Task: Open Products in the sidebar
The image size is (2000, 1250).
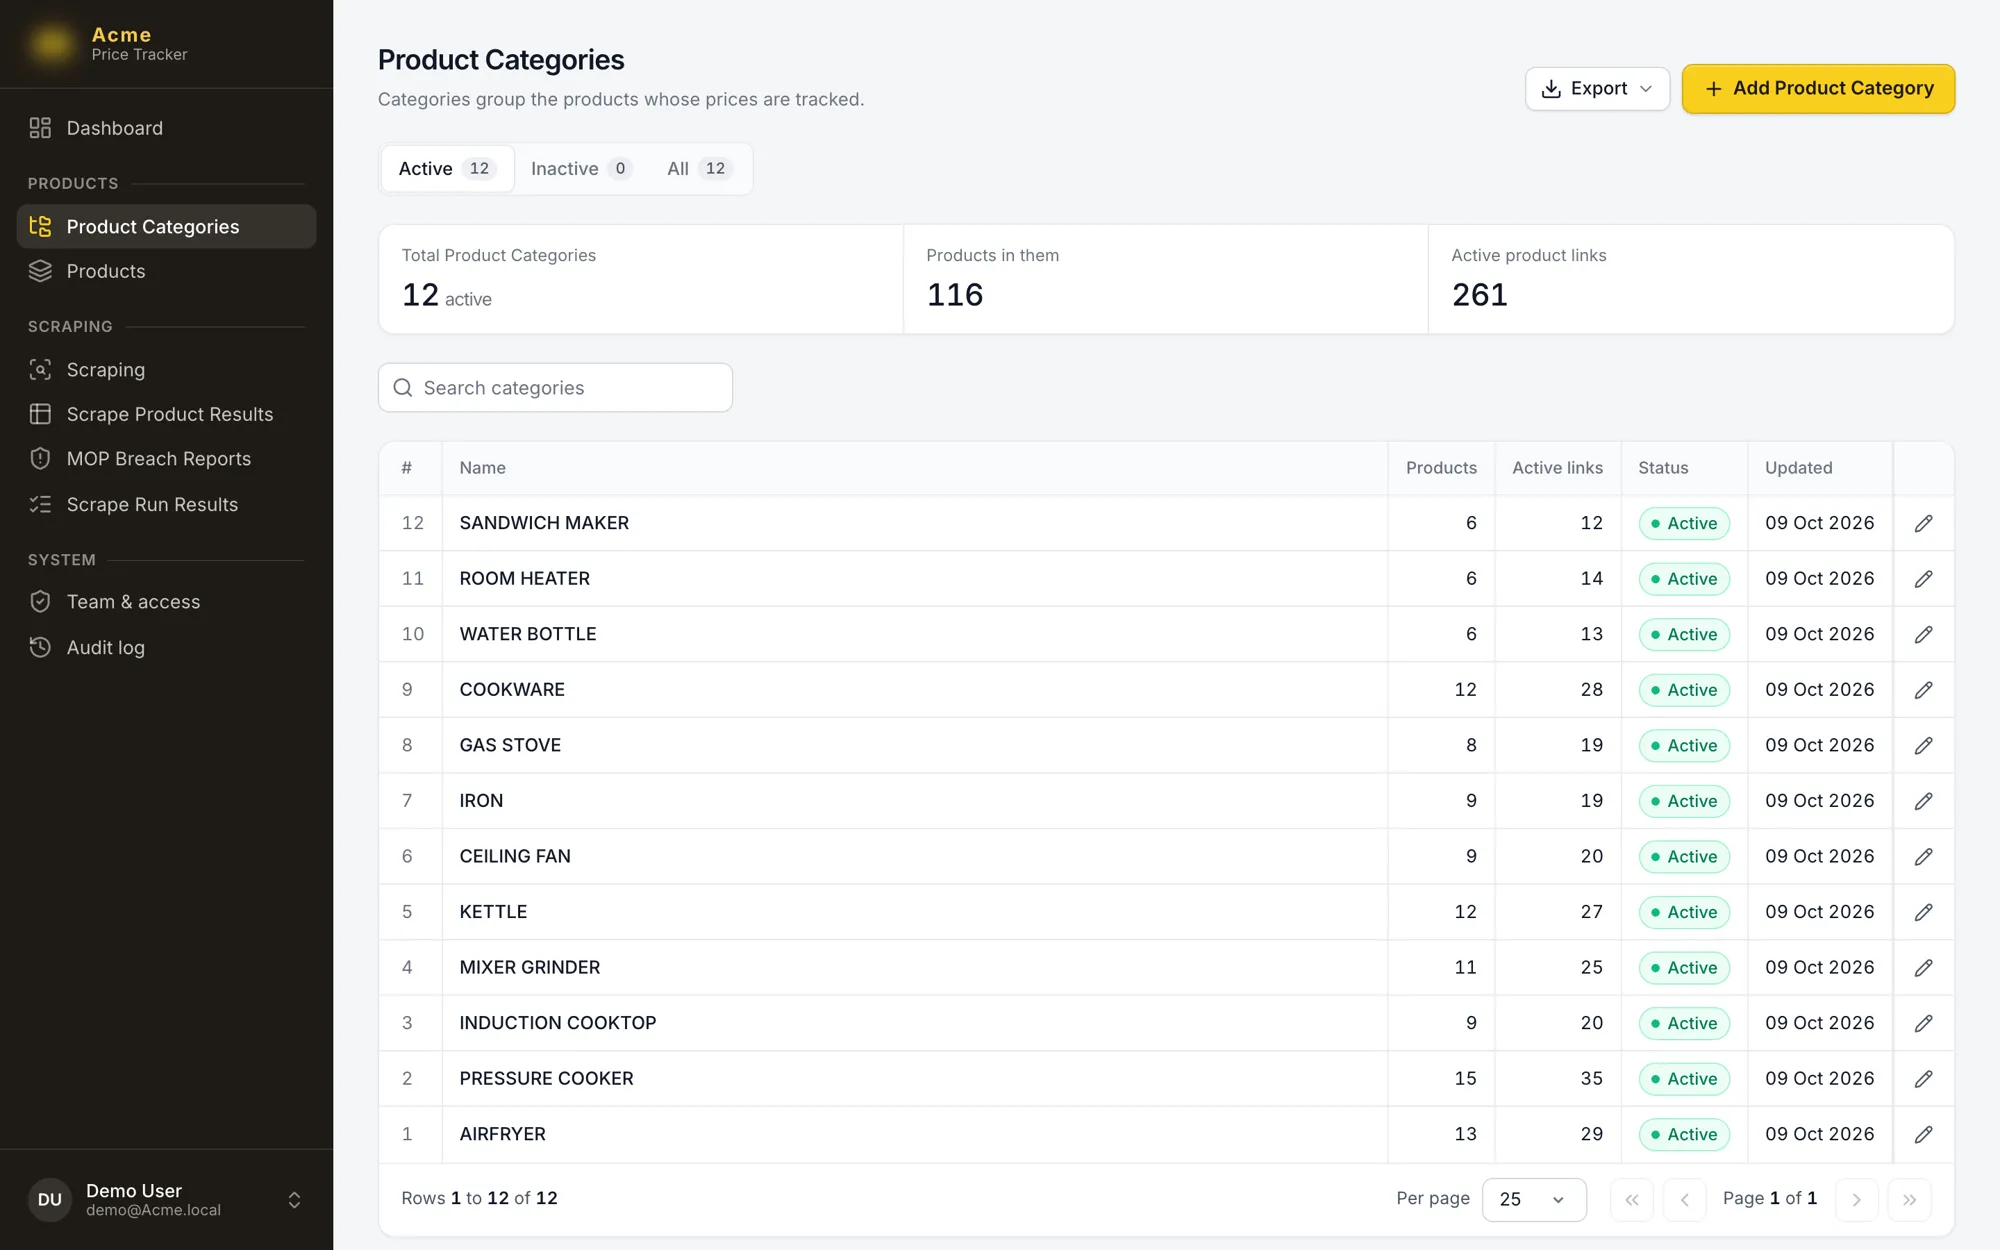Action: (166, 271)
